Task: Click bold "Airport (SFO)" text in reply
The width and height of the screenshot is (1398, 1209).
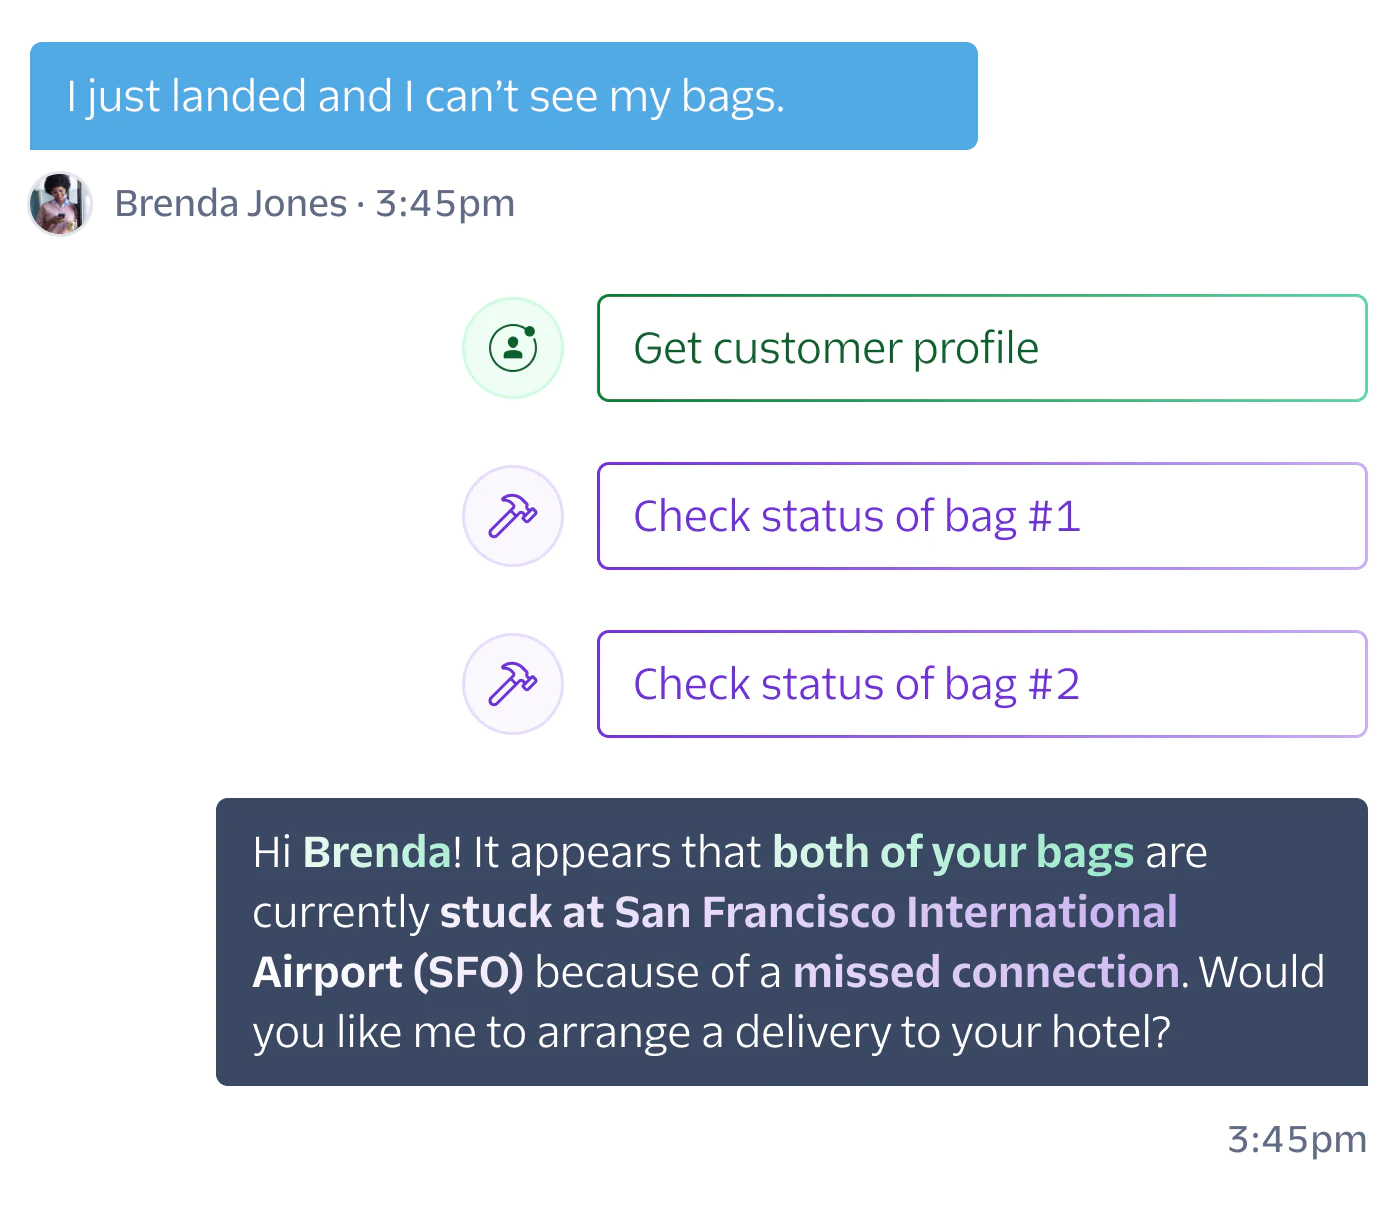Action: (x=388, y=973)
